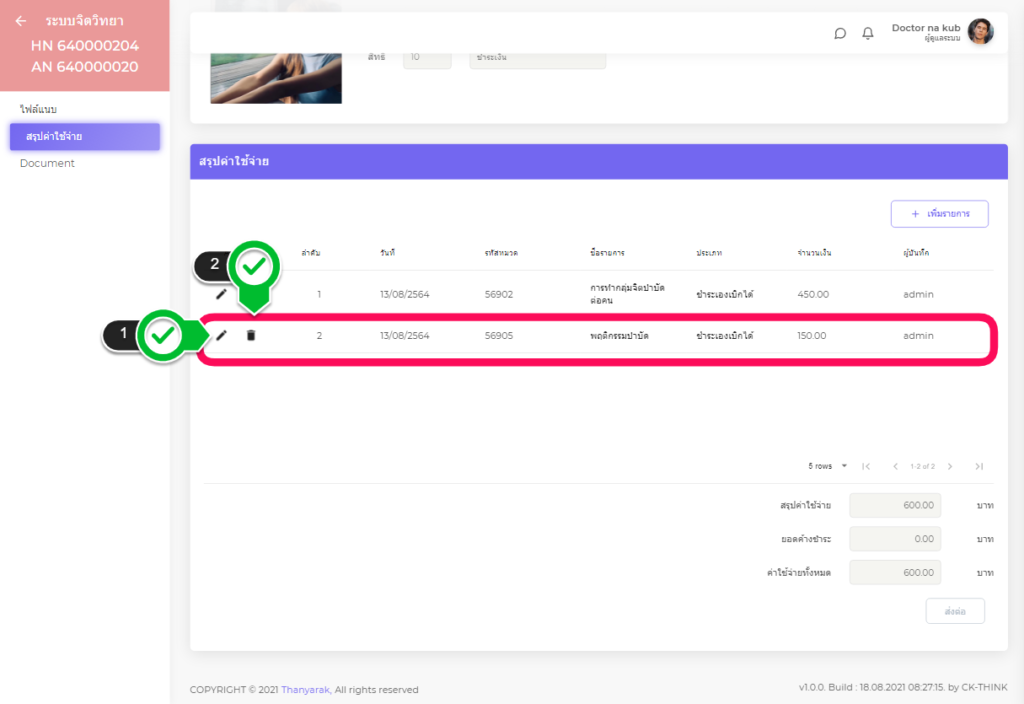
Task: Open the chat messages icon
Action: point(840,33)
